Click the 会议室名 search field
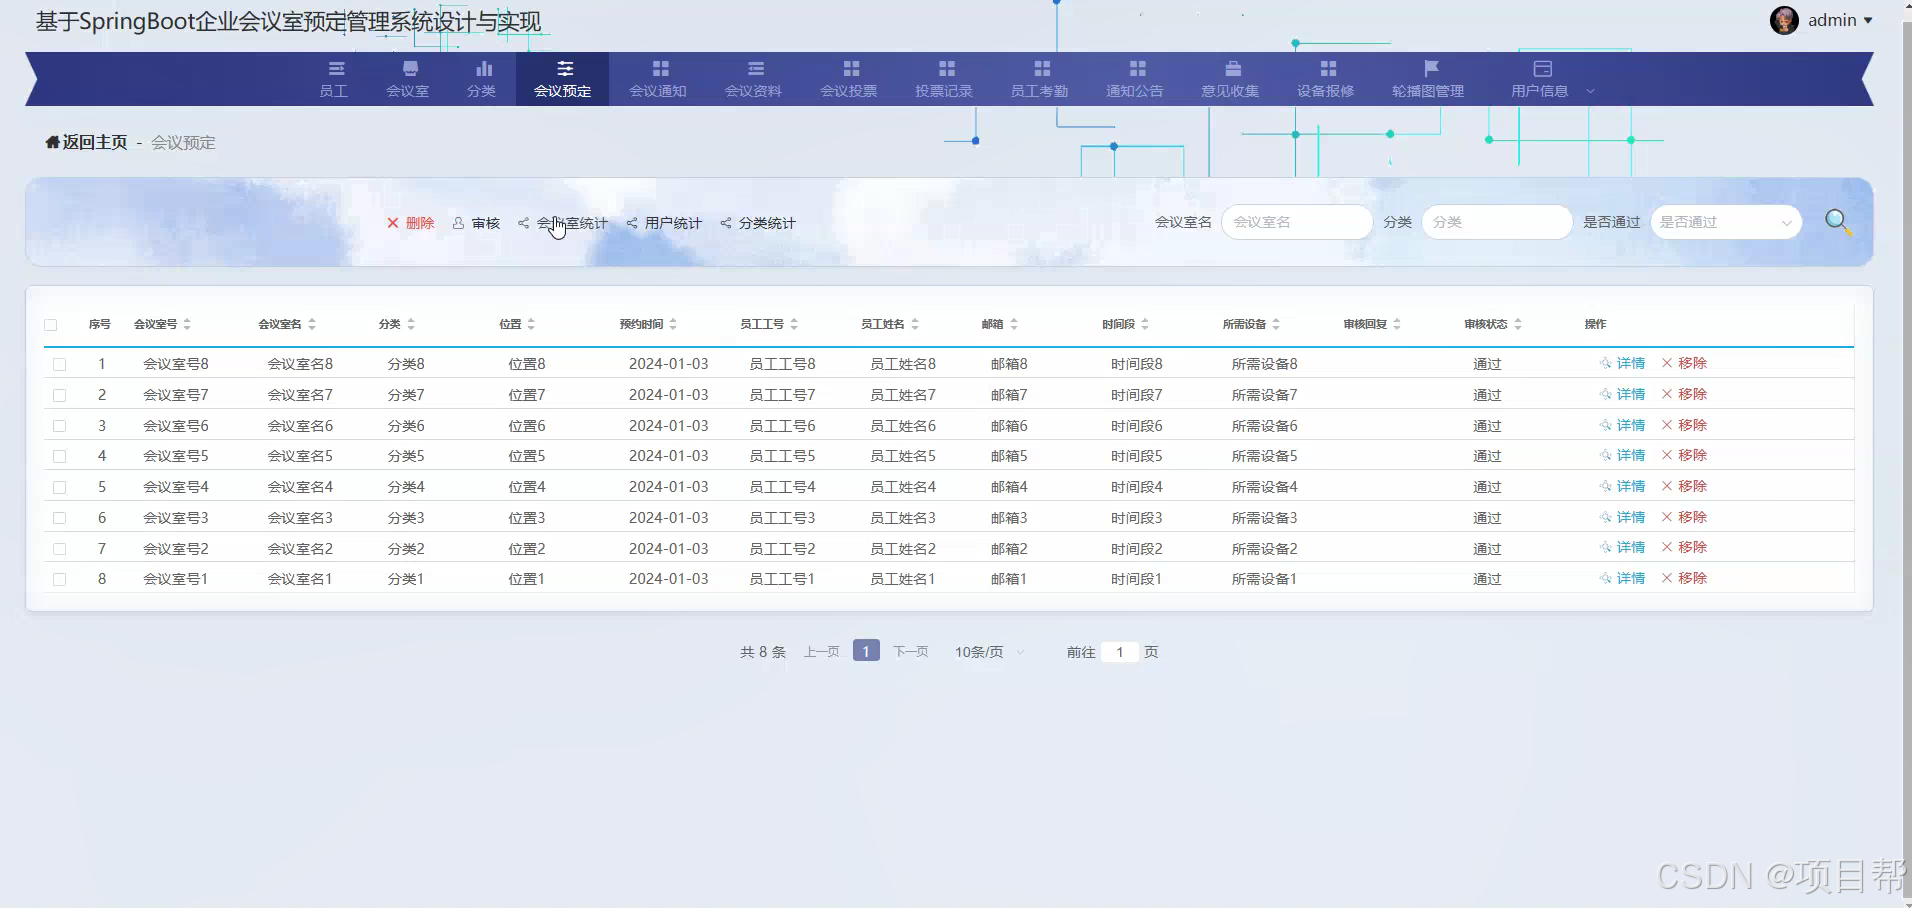1912x908 pixels. pyautogui.click(x=1297, y=222)
